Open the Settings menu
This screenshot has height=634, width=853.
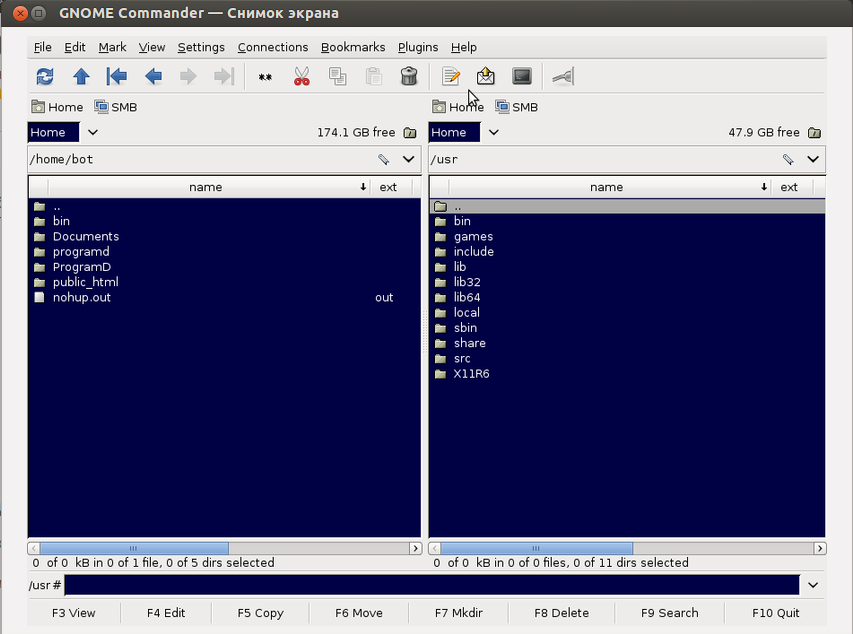[201, 47]
